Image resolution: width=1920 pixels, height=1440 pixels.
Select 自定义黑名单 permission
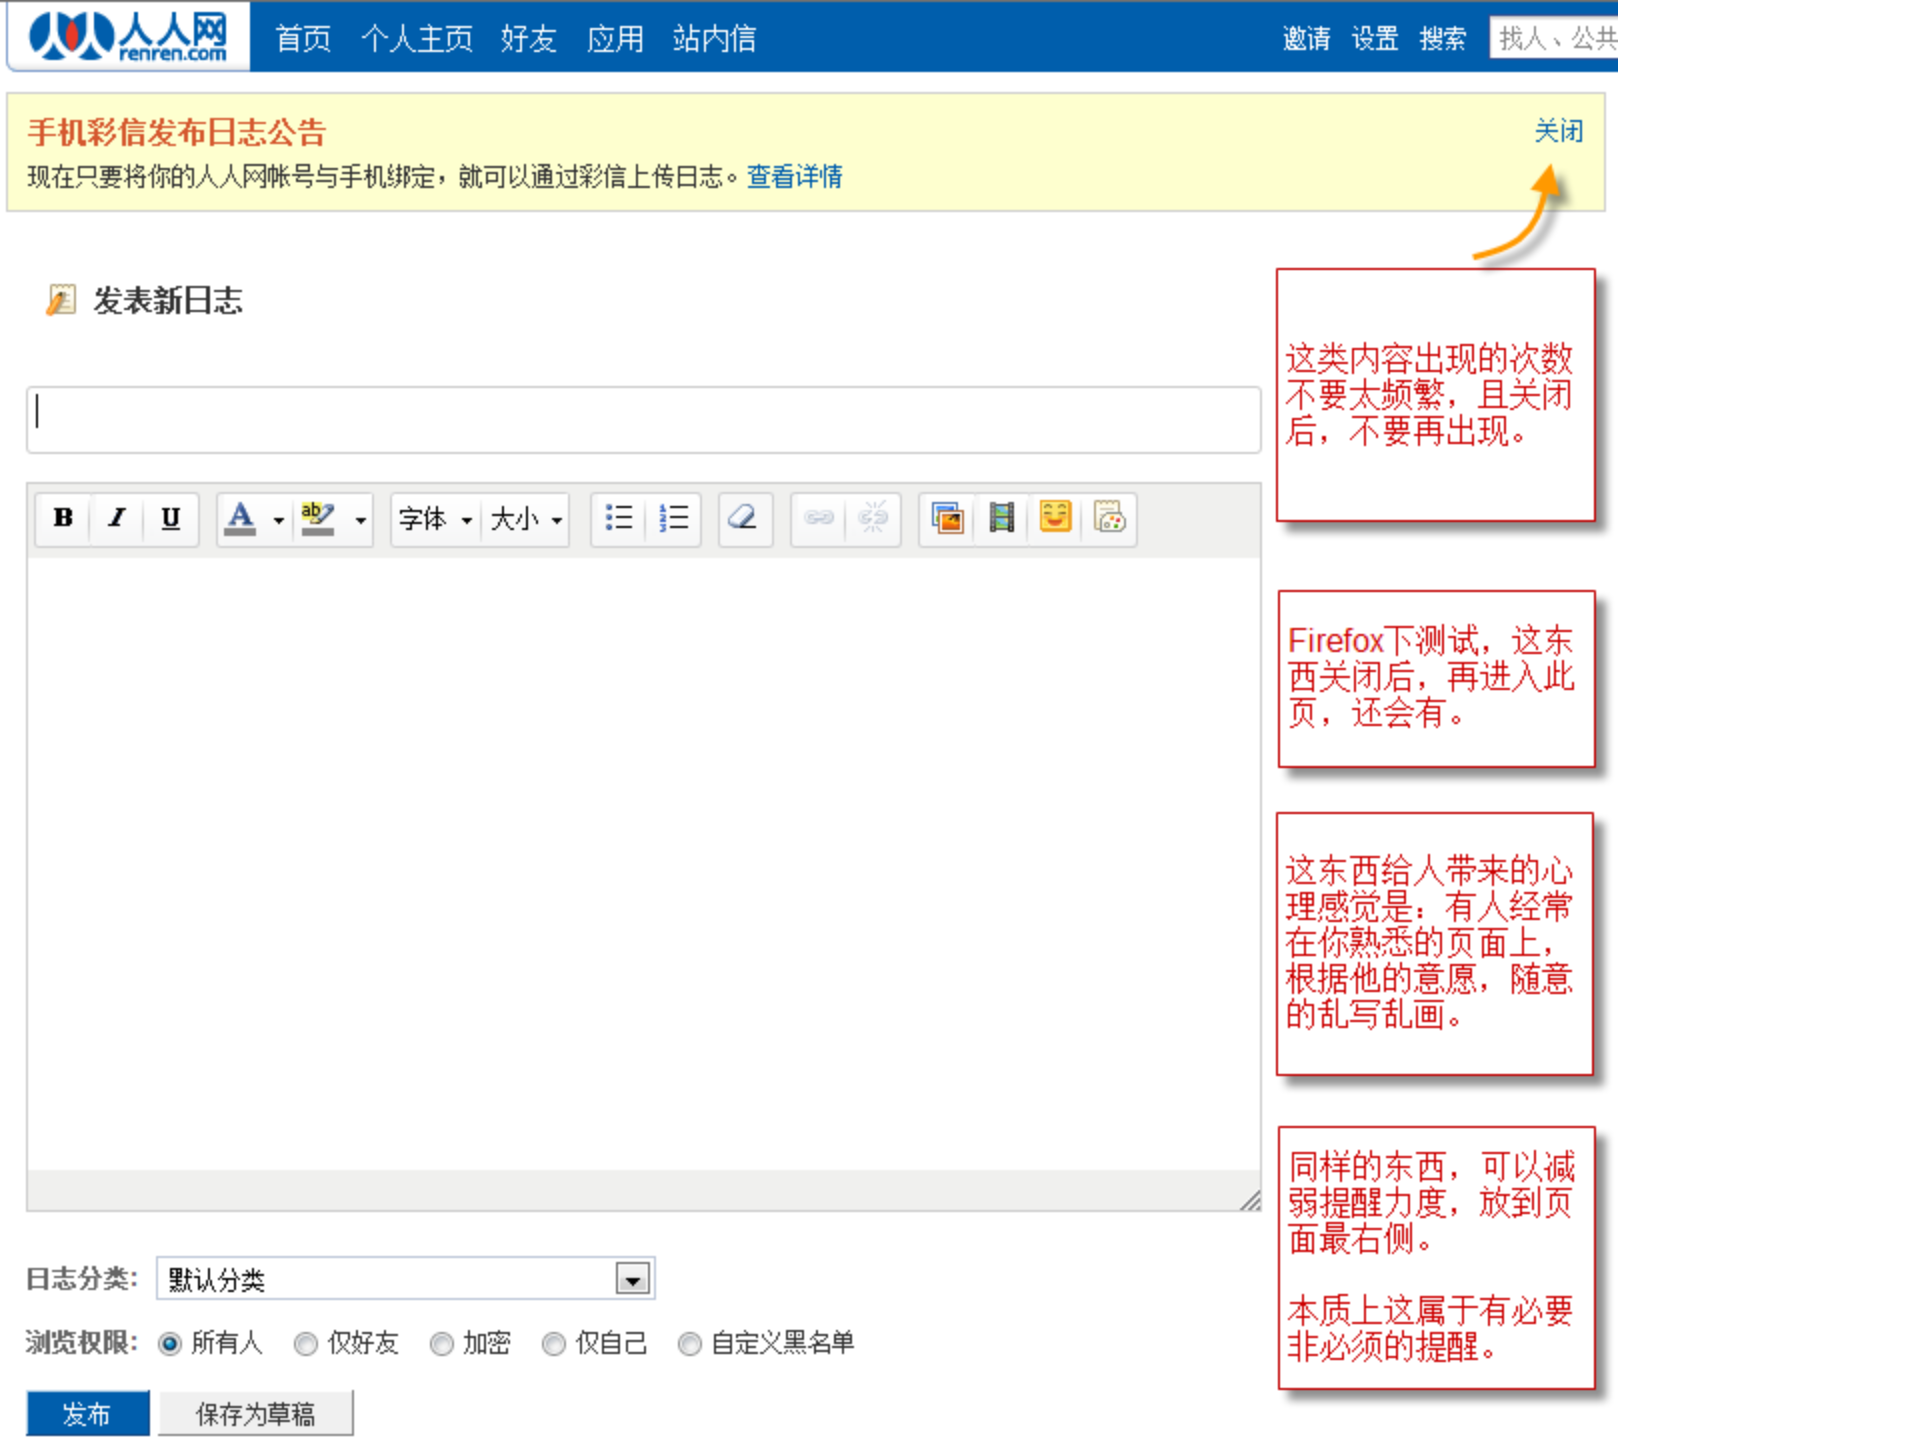coord(690,1345)
